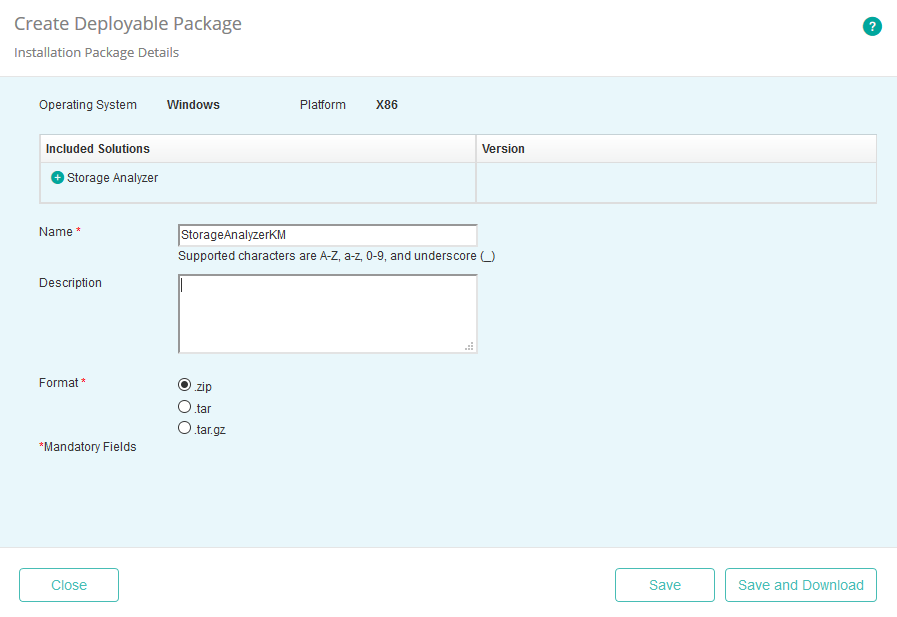Click the Create Deployable Package title
897x617 pixels.
(128, 24)
